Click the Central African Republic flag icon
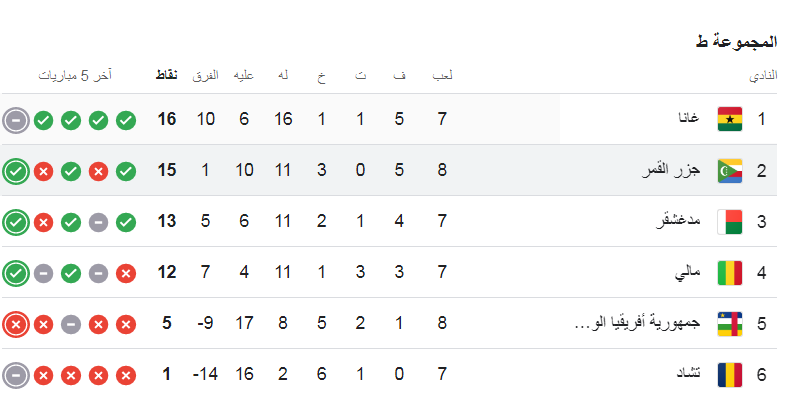Image resolution: width=791 pixels, height=413 pixels. (x=730, y=323)
